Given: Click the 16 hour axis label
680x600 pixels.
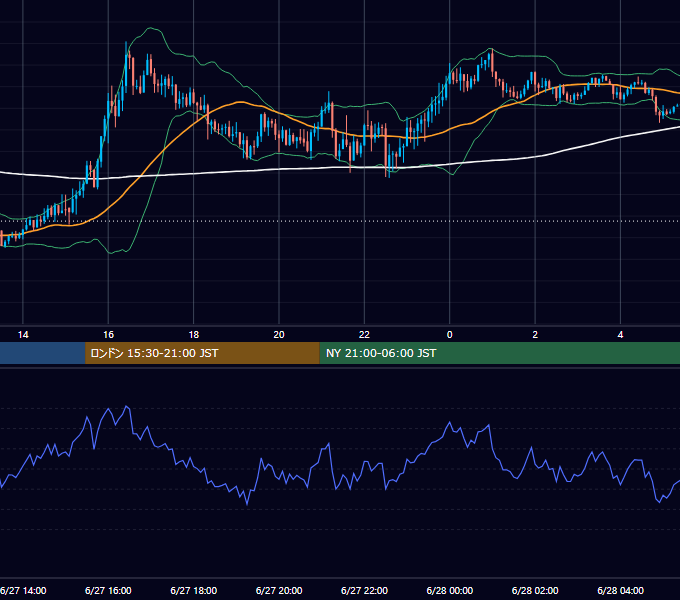Looking at the screenshot, I should click(108, 335).
